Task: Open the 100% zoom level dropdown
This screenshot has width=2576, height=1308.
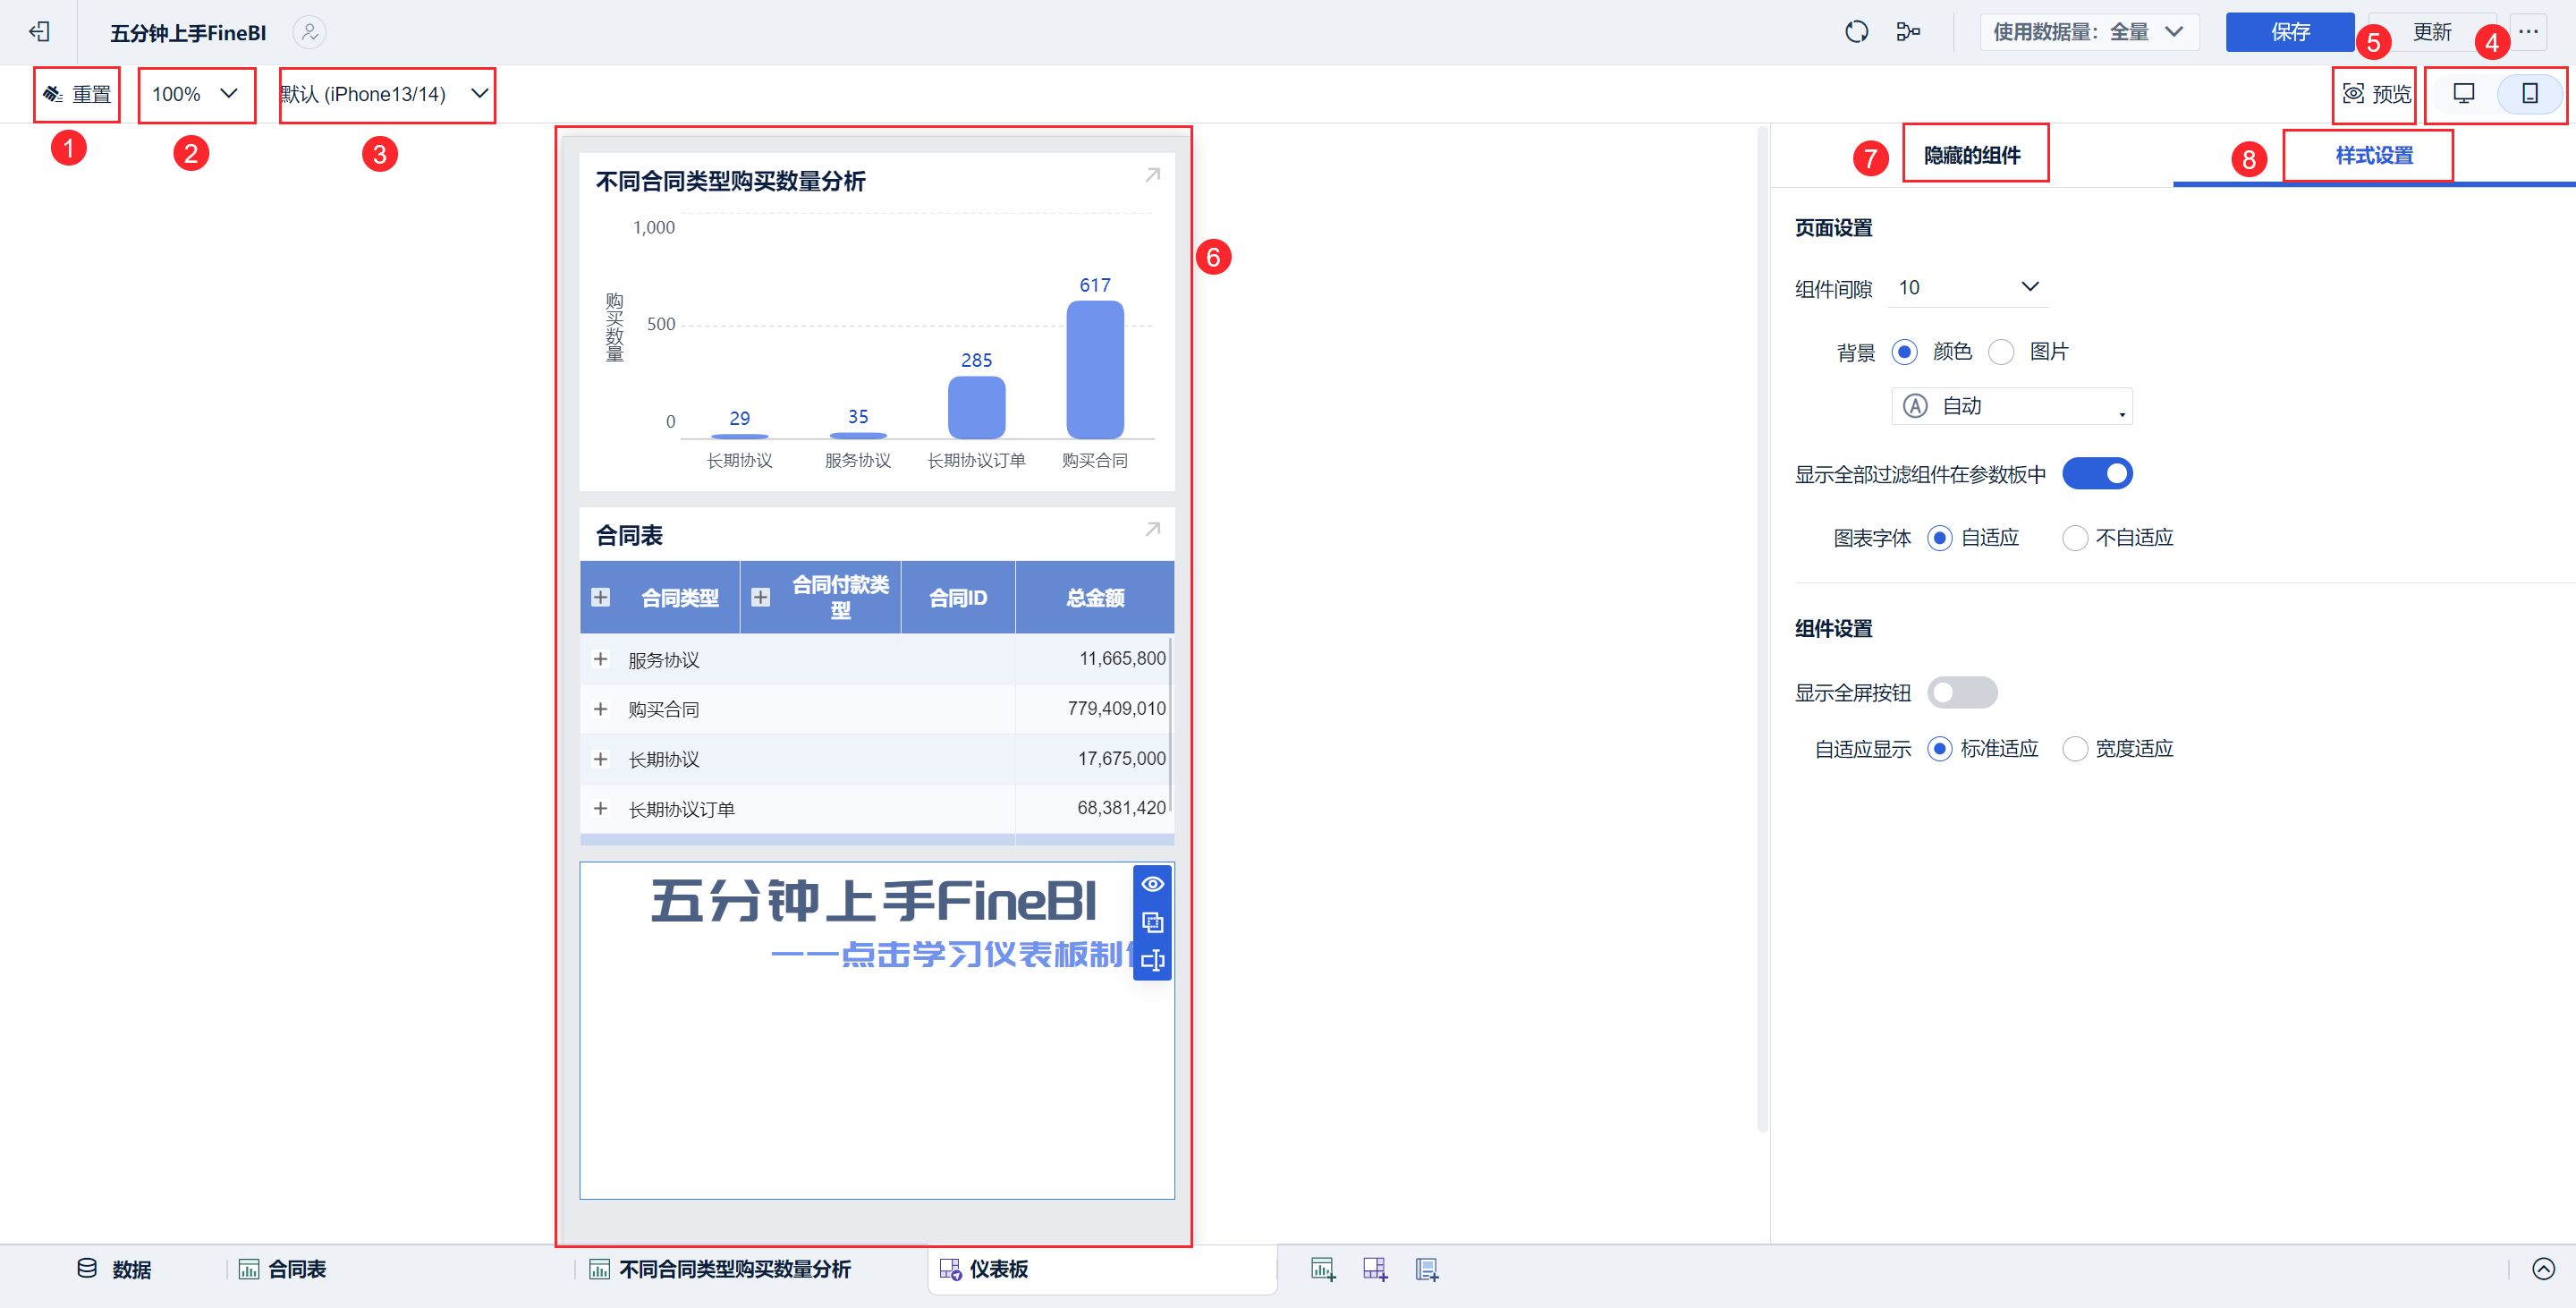Action: (196, 94)
